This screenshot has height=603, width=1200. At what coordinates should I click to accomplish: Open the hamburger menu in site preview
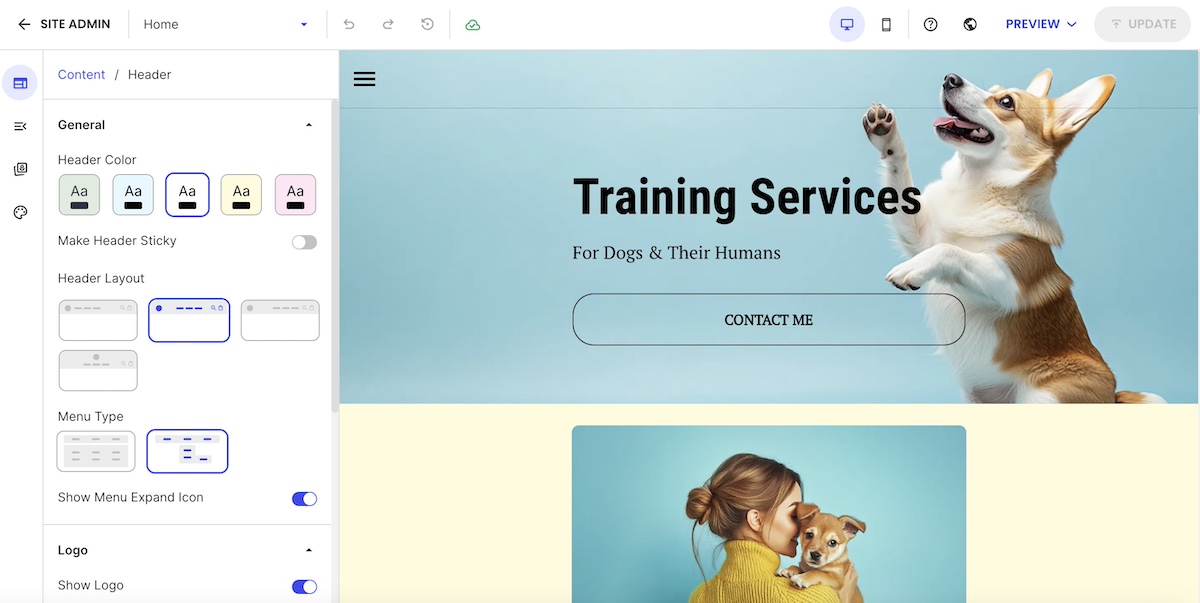pos(364,79)
